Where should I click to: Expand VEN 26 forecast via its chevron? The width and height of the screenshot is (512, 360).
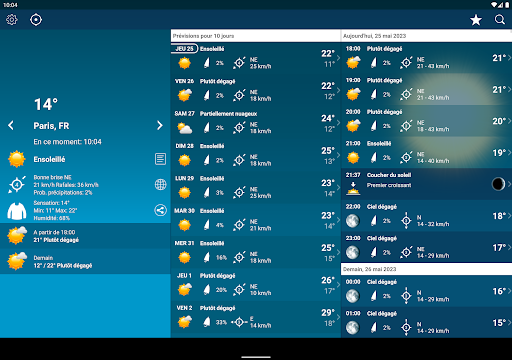point(338,90)
